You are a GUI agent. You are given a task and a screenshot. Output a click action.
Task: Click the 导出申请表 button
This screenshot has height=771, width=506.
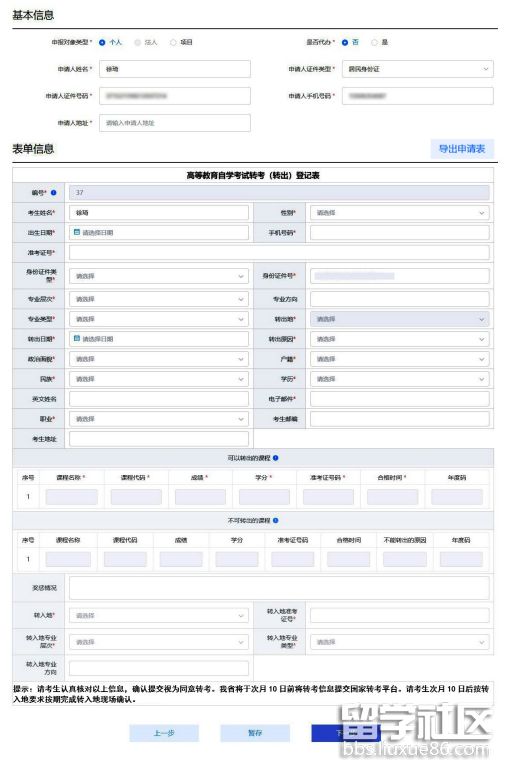(x=462, y=149)
